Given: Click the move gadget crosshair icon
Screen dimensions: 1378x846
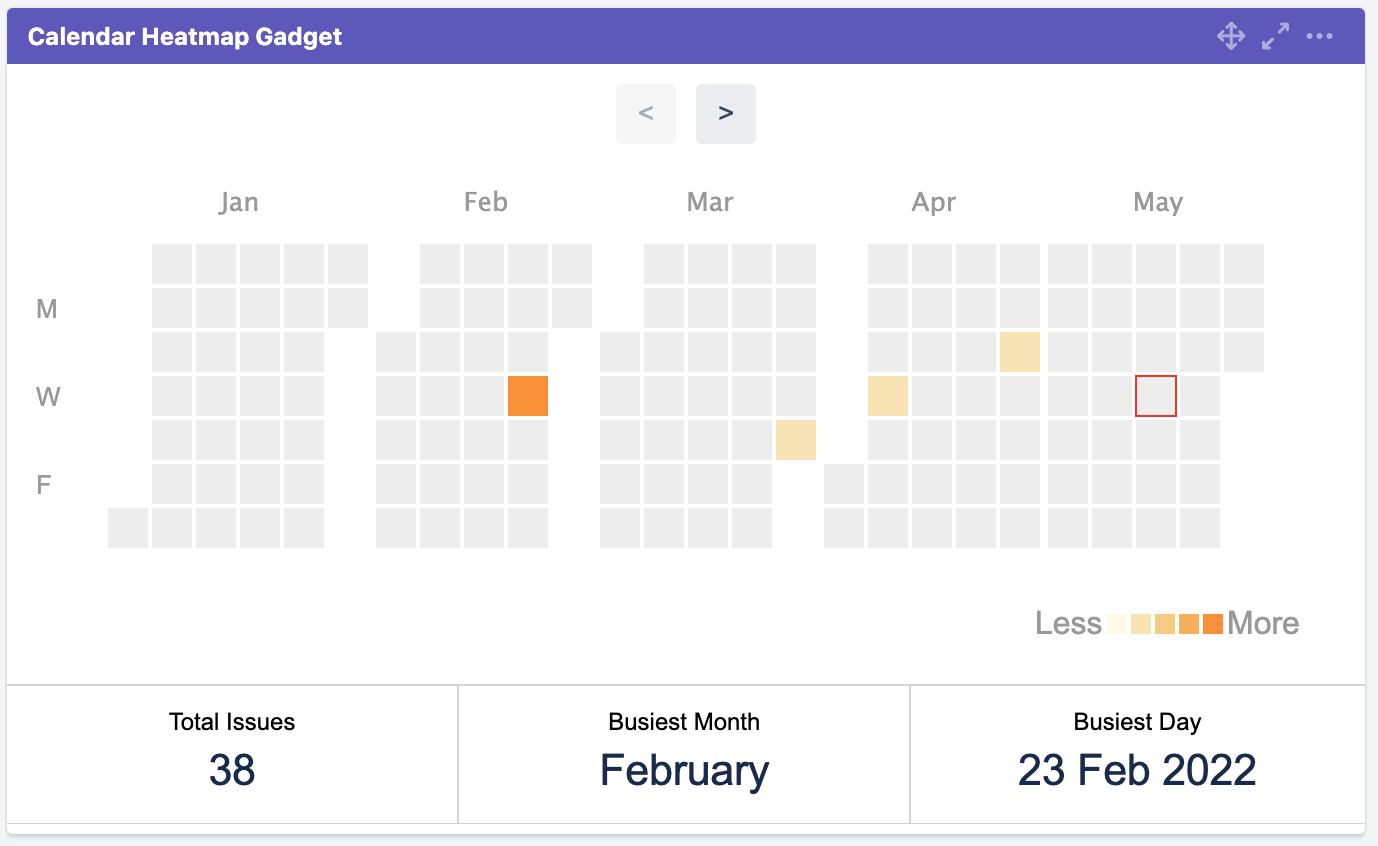Looking at the screenshot, I should (1230, 37).
